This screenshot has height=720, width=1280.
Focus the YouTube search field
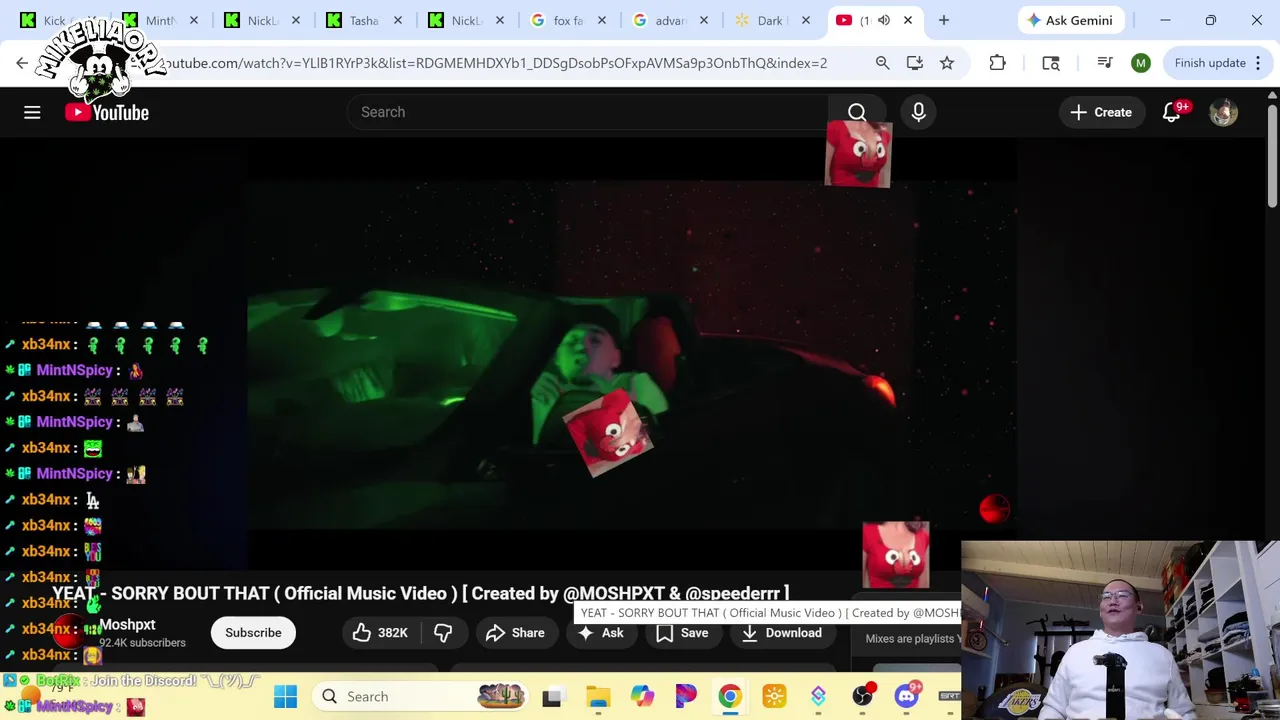[587, 112]
